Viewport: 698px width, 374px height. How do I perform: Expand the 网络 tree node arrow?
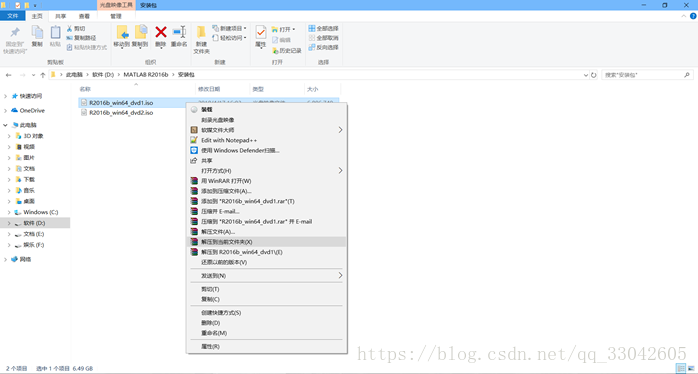pyautogui.click(x=5, y=259)
